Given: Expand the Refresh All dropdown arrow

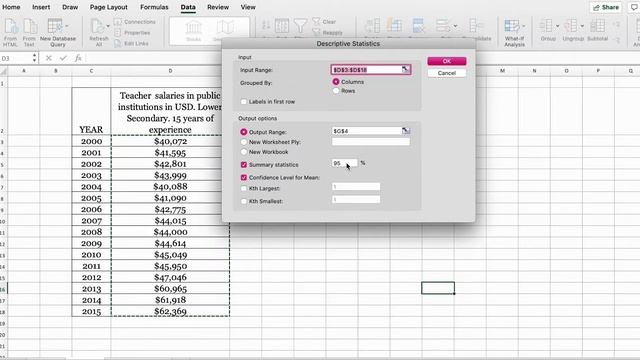Looking at the screenshot, I should tap(108, 26).
